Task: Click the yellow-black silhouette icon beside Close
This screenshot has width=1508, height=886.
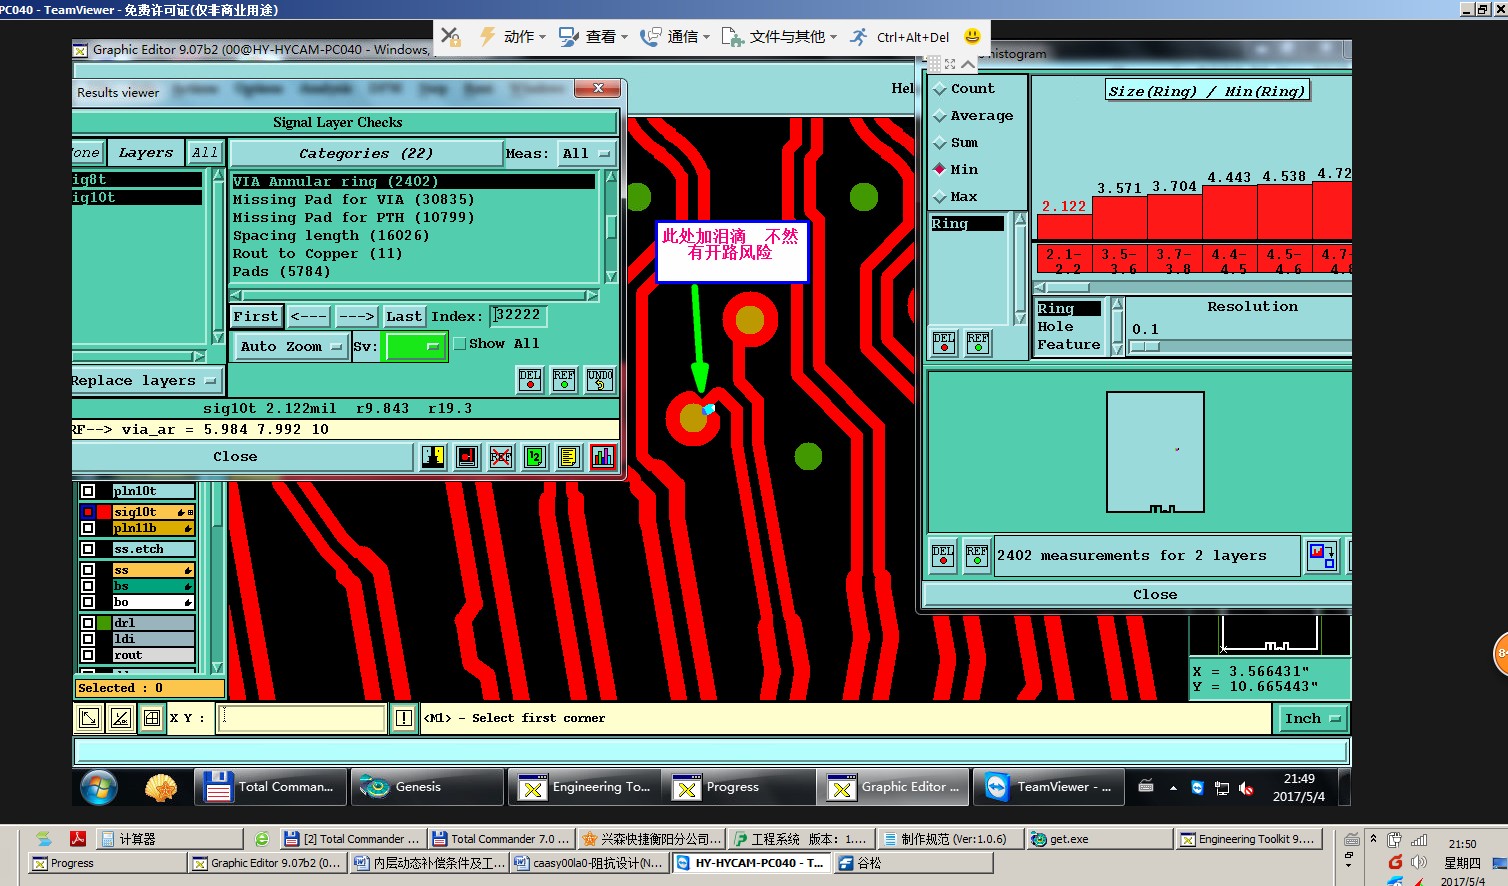Action: pos(433,457)
